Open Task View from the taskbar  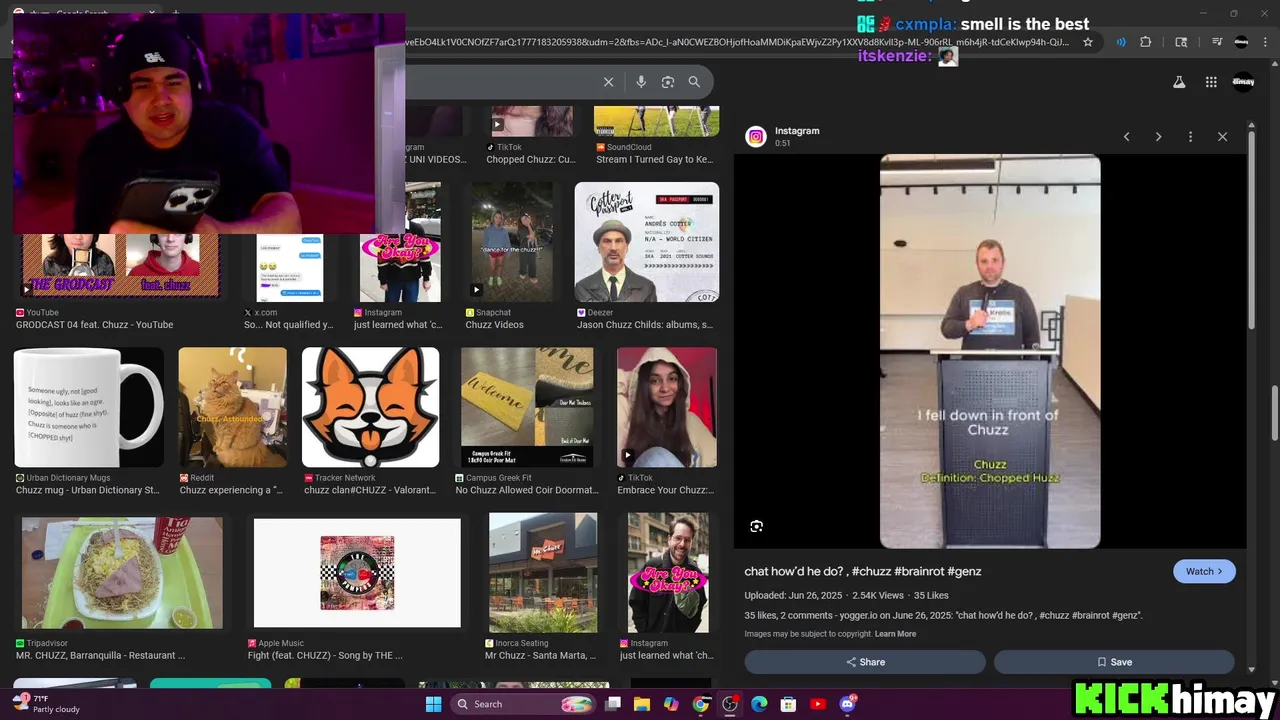pyautogui.click(x=613, y=704)
